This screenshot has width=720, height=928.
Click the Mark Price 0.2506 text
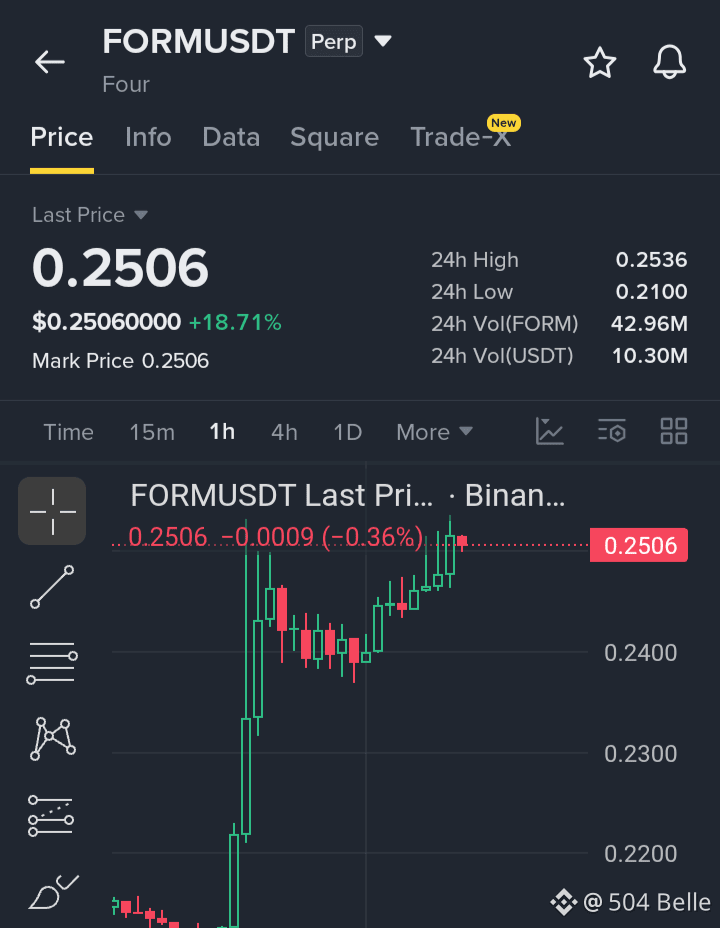pos(121,361)
